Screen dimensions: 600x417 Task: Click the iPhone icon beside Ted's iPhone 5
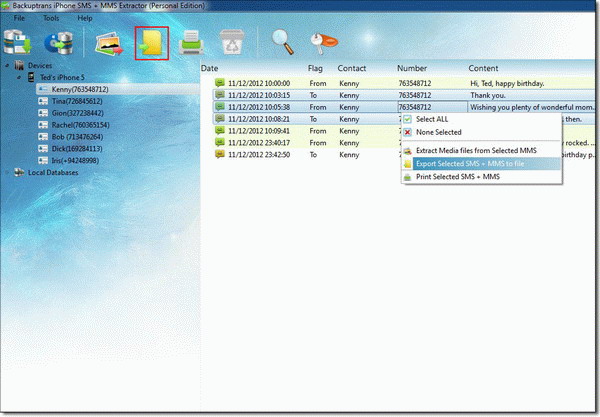[31, 77]
